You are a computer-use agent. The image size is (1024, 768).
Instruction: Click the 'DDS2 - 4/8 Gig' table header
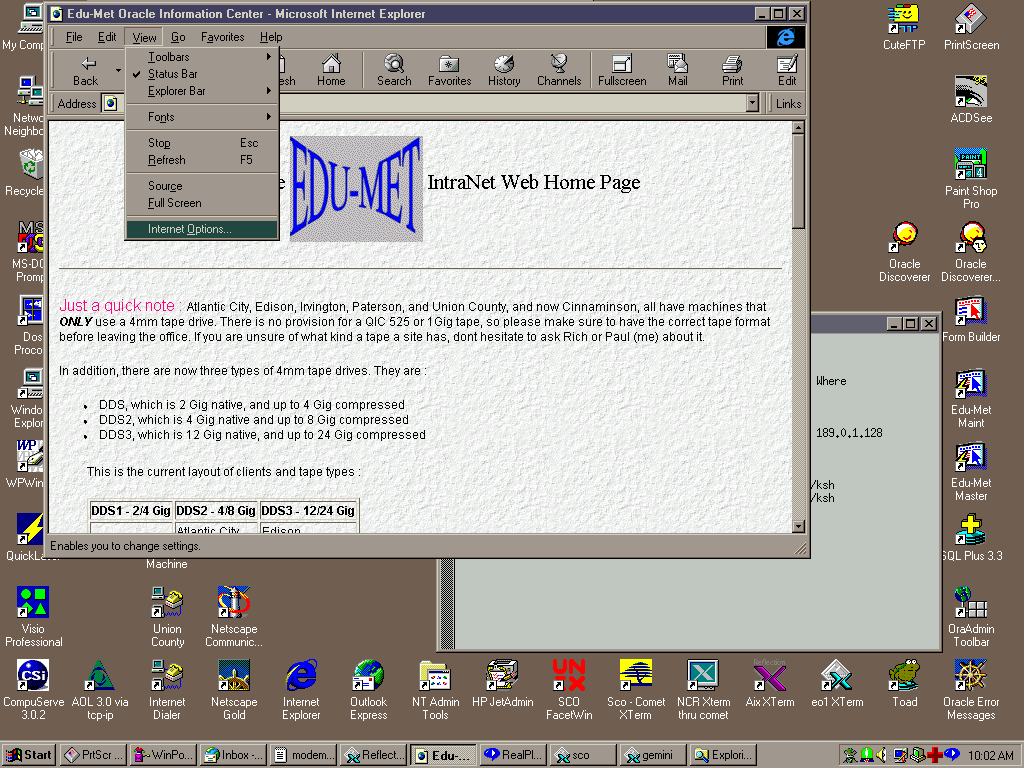point(216,511)
